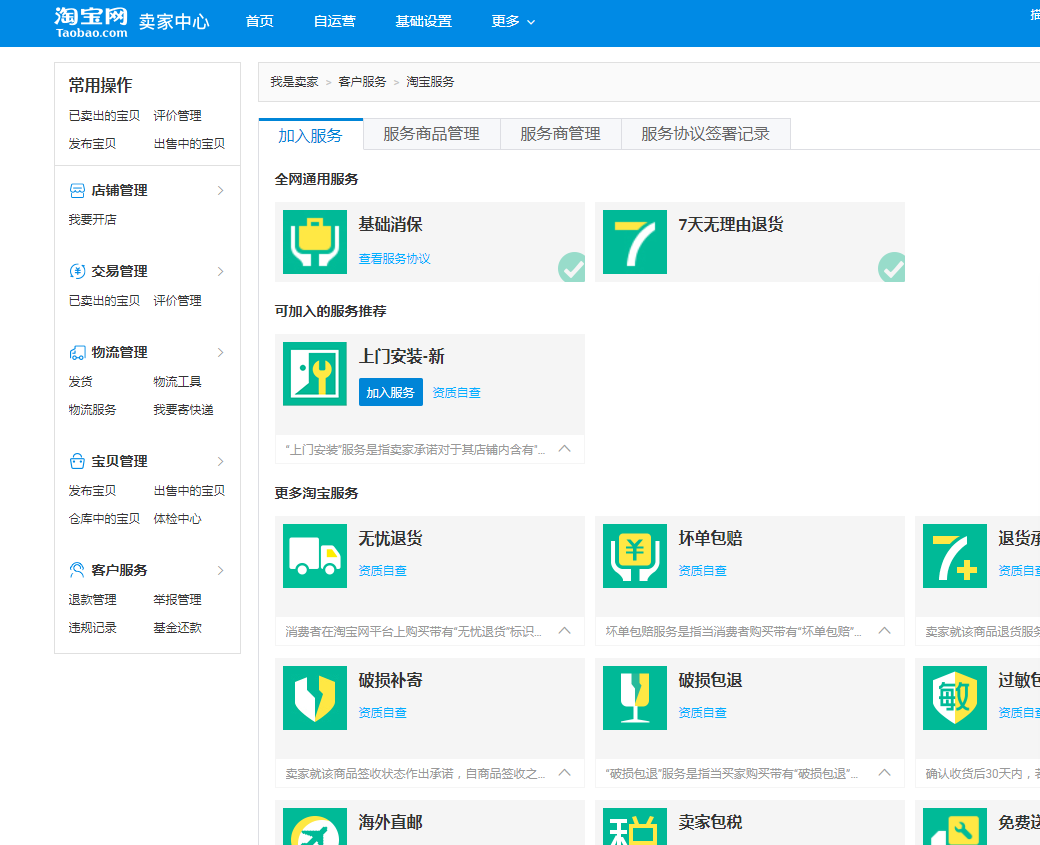This screenshot has width=1040, height=845.
Task: Click the checkmark badge on 基础消保
Action: 571,267
